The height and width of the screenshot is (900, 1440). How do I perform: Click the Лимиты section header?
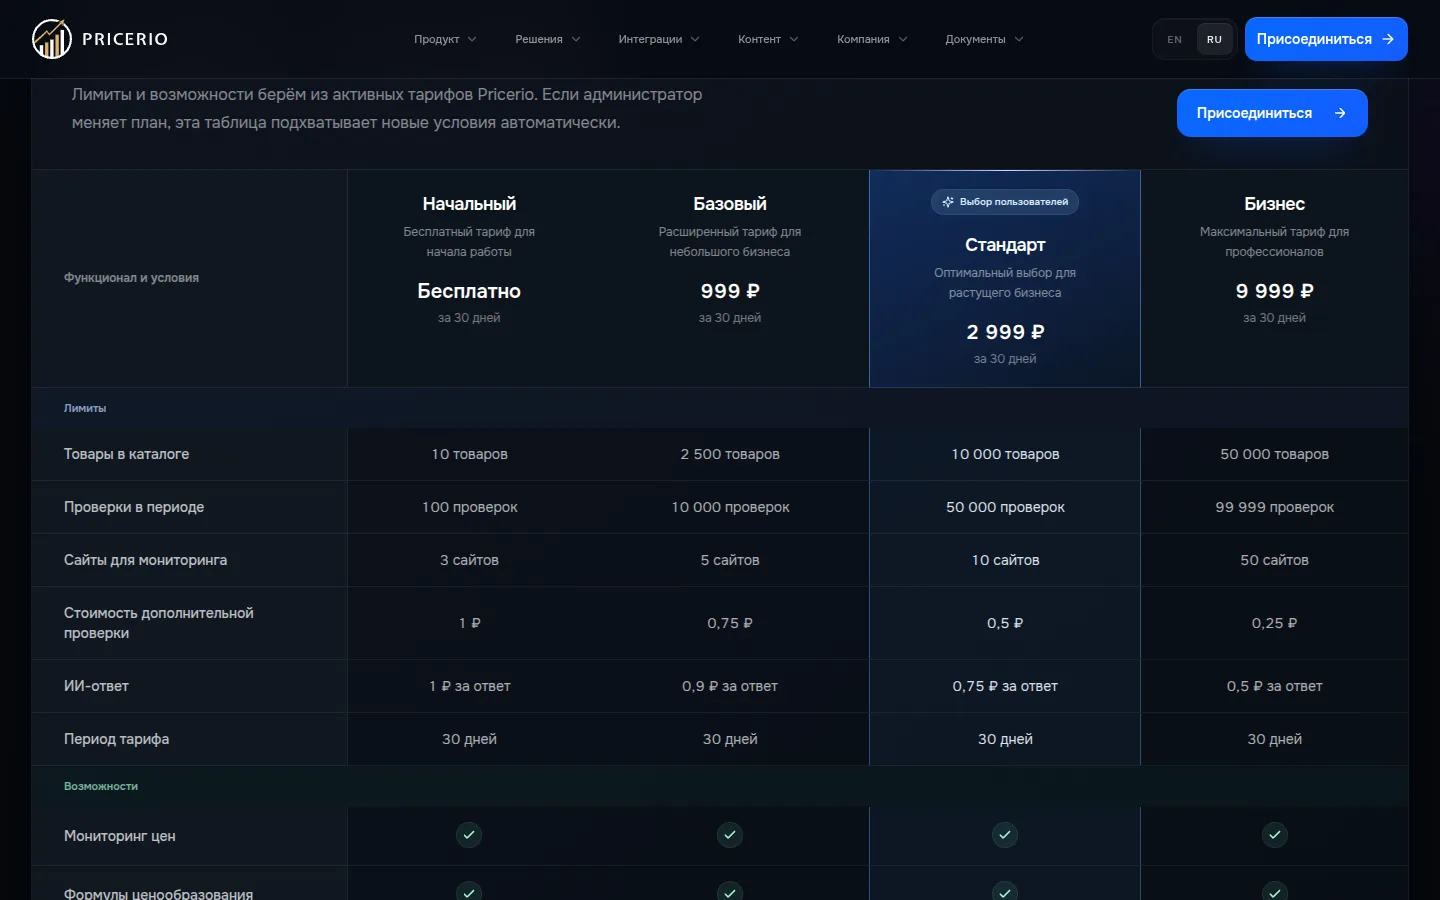click(85, 408)
